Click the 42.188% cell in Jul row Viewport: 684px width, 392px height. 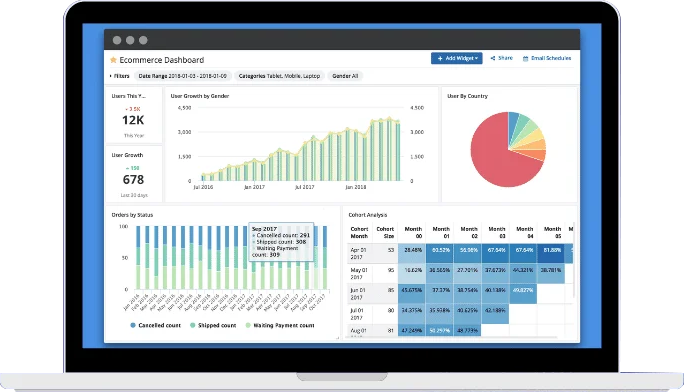[x=495, y=314]
